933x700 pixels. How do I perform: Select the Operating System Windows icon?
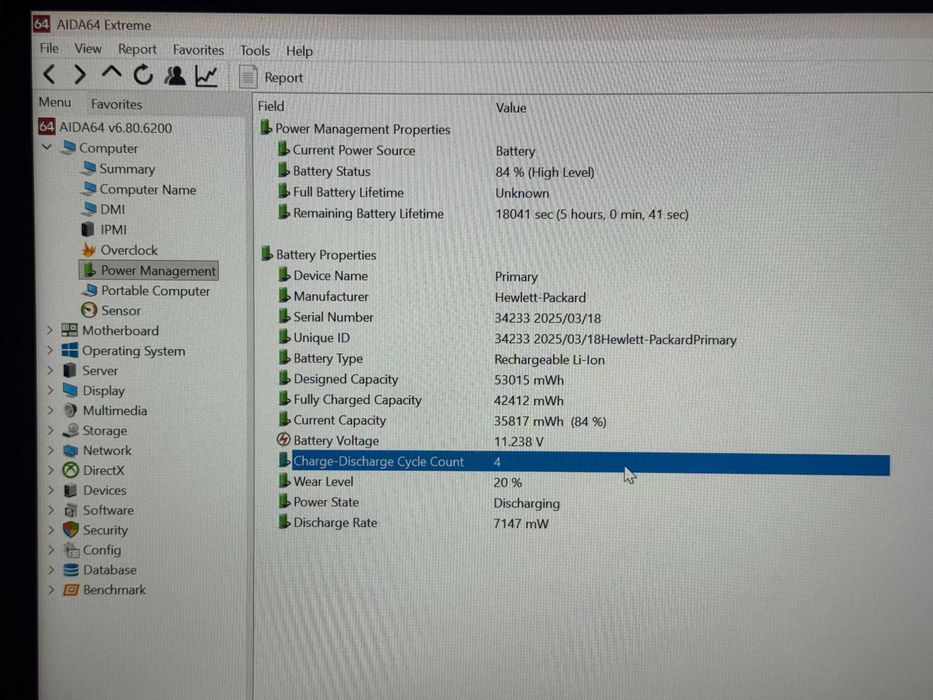coord(70,350)
